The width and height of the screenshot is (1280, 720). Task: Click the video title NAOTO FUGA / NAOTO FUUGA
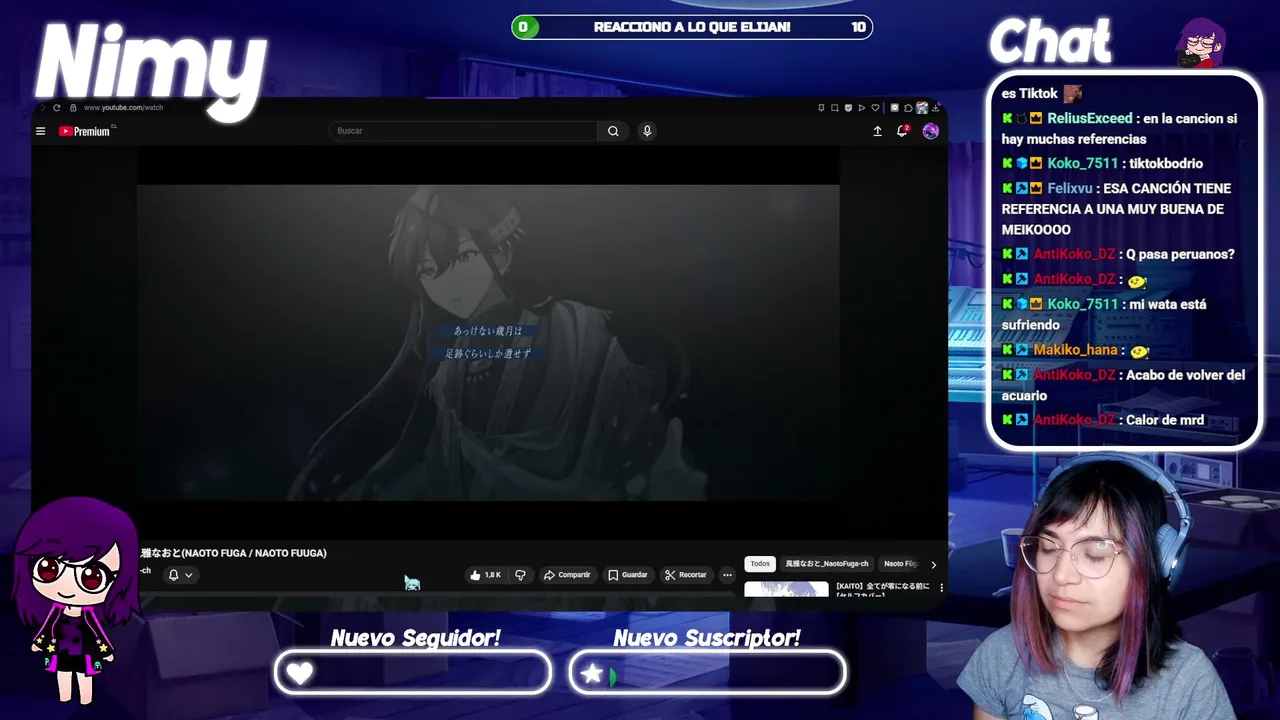pyautogui.click(x=234, y=553)
